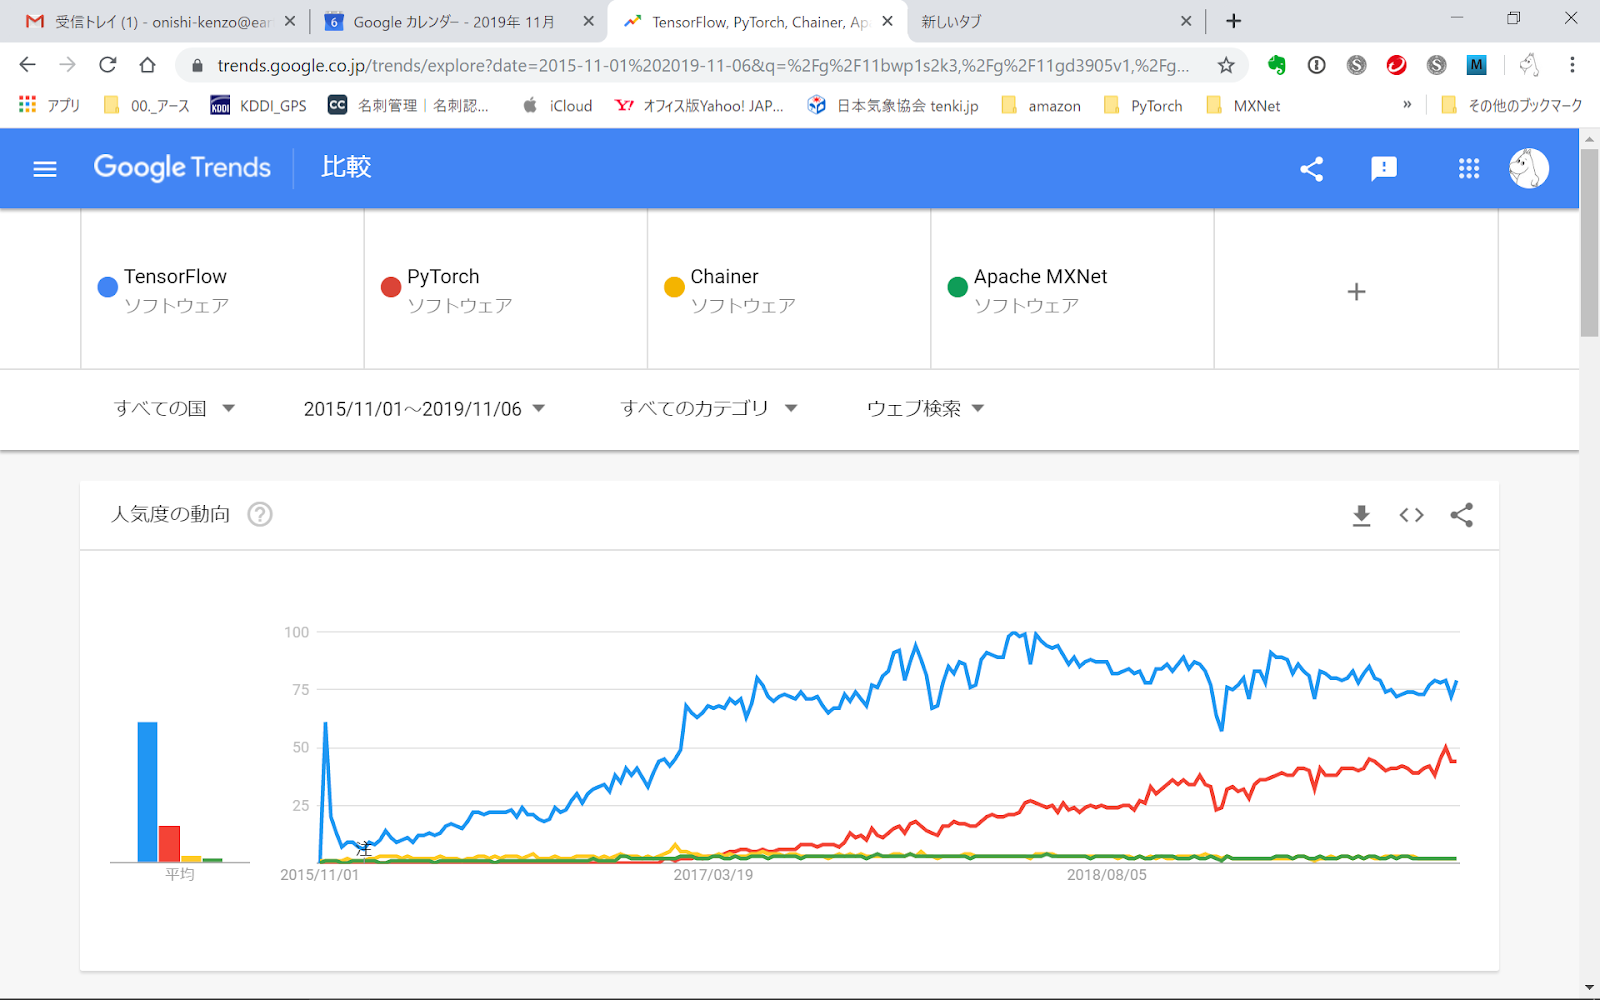This screenshot has width=1600, height=1000.
Task: Open the その他のブックマーク folder
Action: 1511,105
